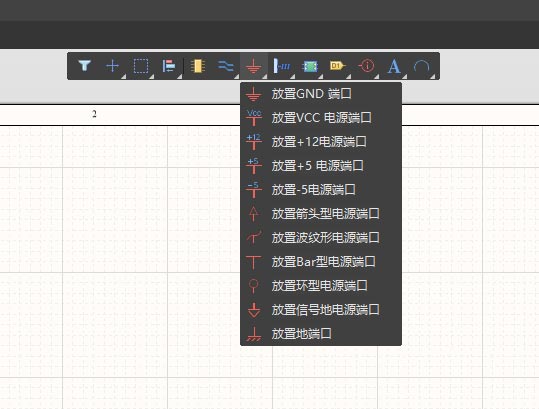Pick 放置信号地电源端口 menu entry

(321, 310)
